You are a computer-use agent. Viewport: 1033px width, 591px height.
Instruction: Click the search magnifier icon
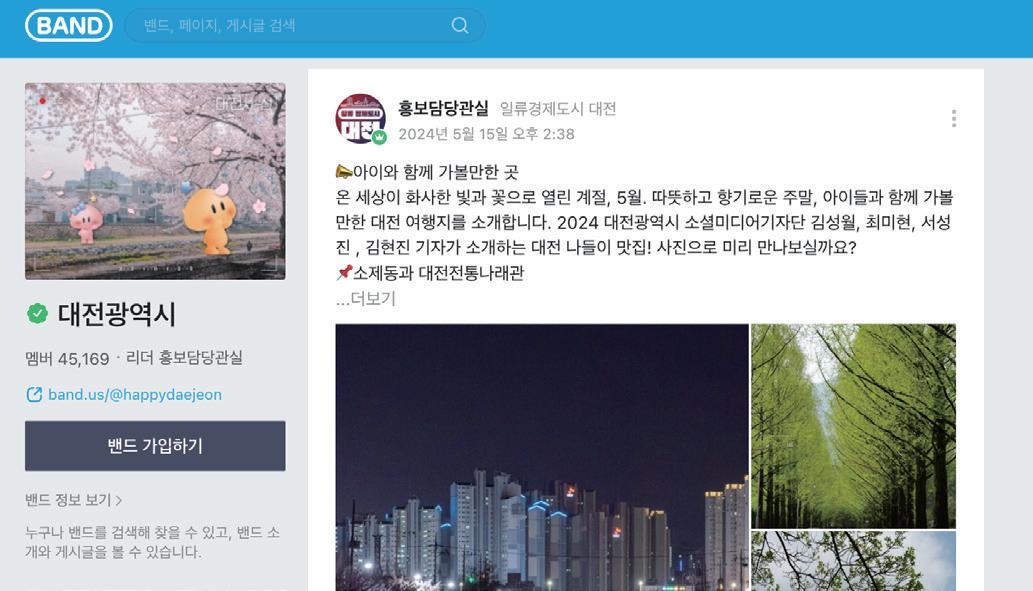point(460,26)
